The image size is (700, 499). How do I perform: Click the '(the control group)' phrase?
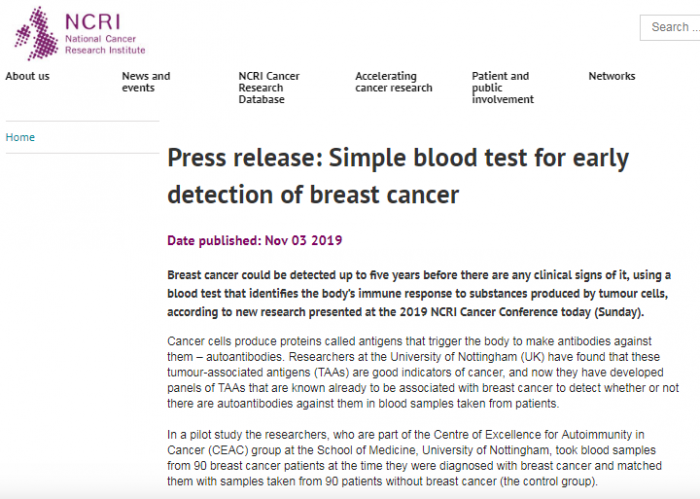pyautogui.click(x=538, y=481)
